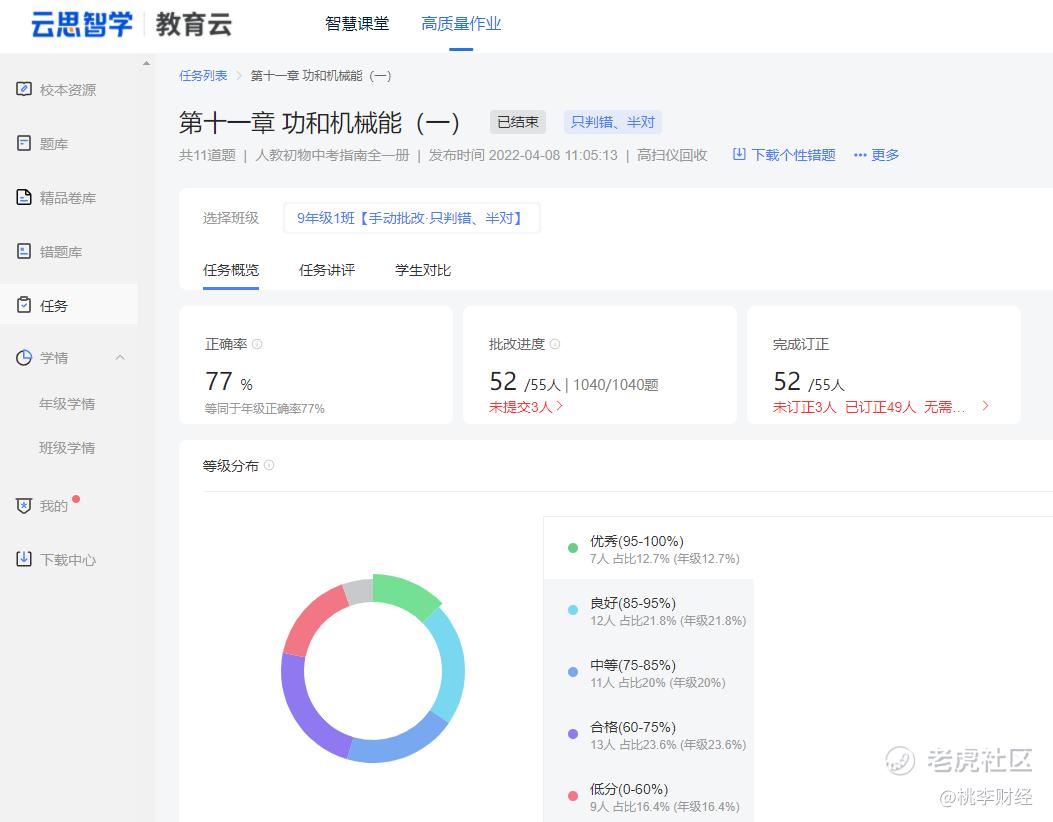Click the 下载个性错题 link
Image resolution: width=1053 pixels, height=822 pixels.
pyautogui.click(x=784, y=155)
